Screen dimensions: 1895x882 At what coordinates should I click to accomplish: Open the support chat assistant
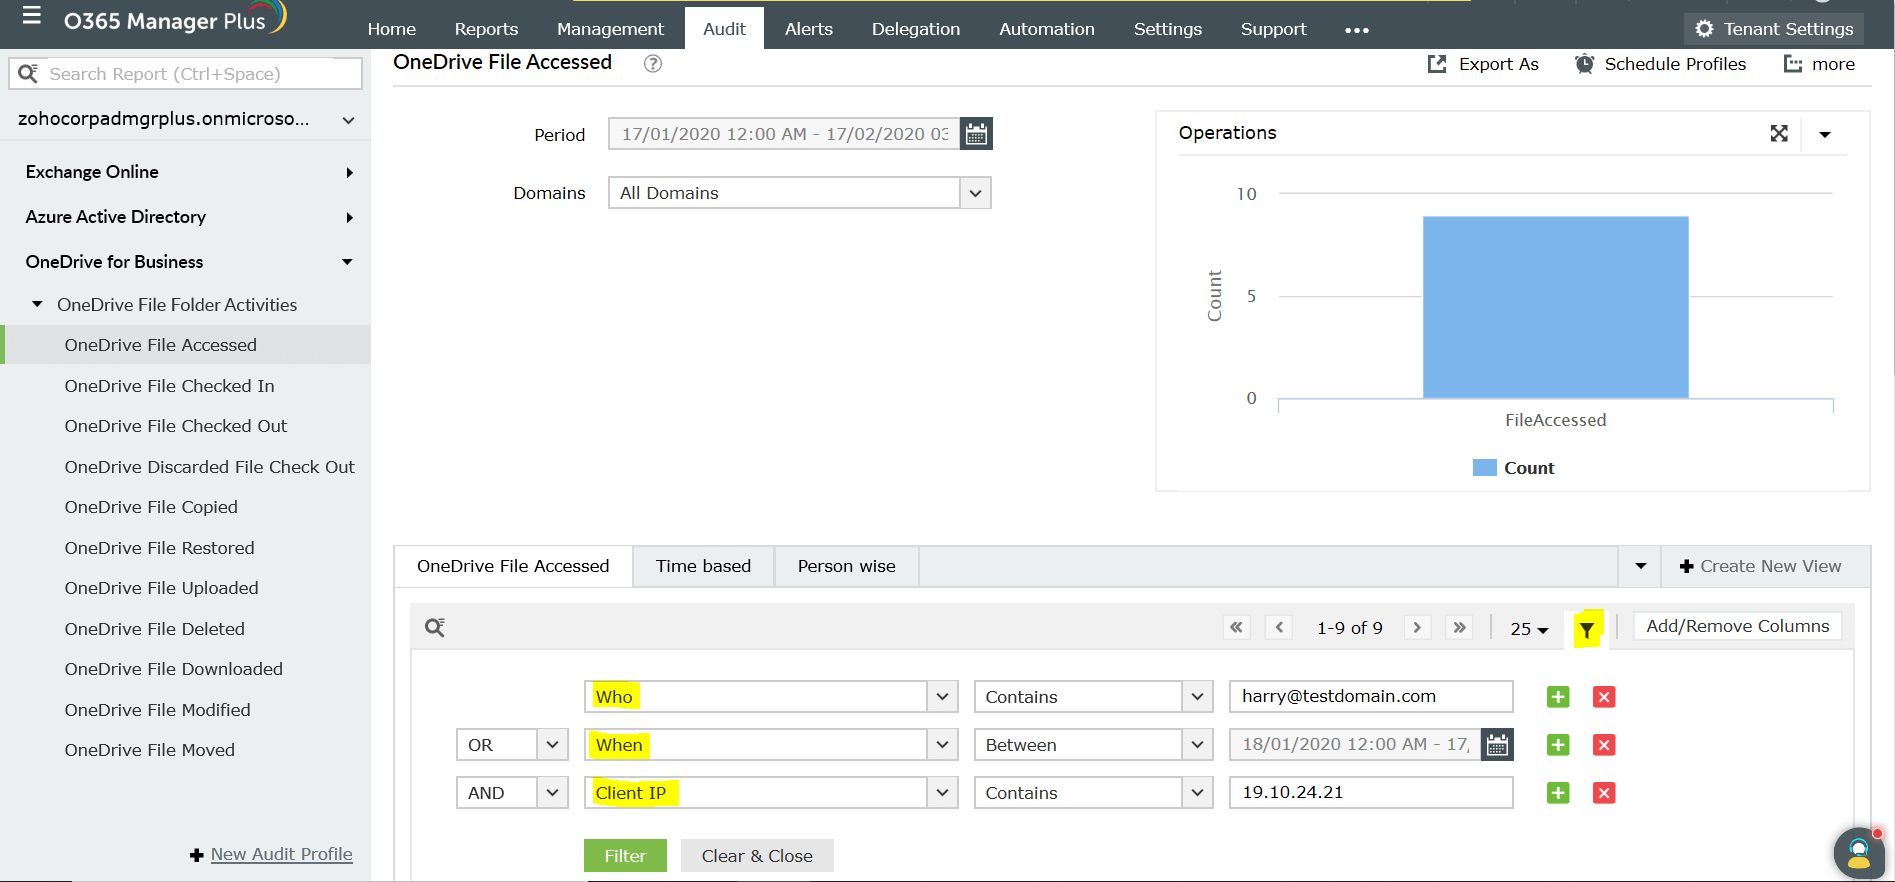1859,853
